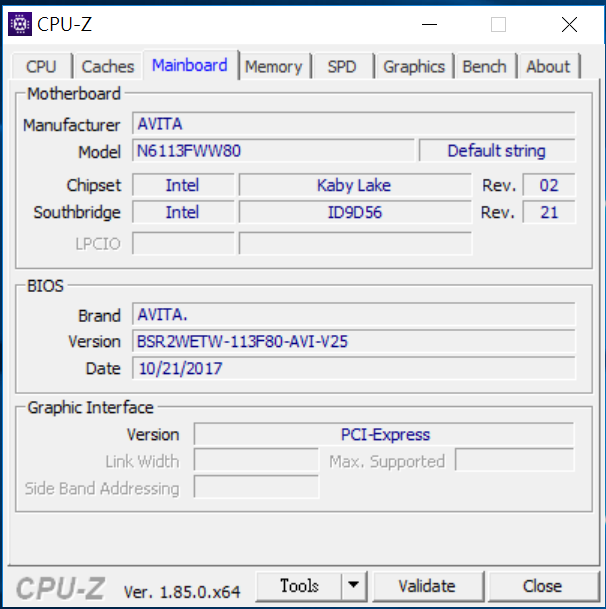
Task: Switch to the Graphics tab
Action: (414, 66)
